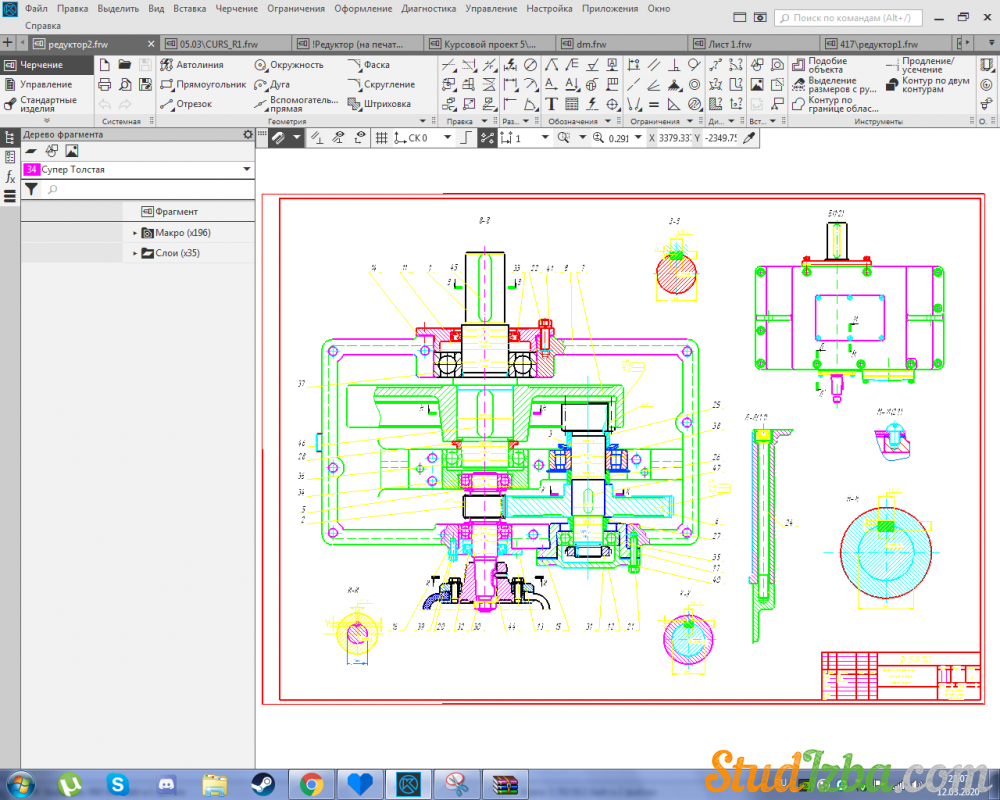Click the tree filter funnel icon

pos(31,189)
